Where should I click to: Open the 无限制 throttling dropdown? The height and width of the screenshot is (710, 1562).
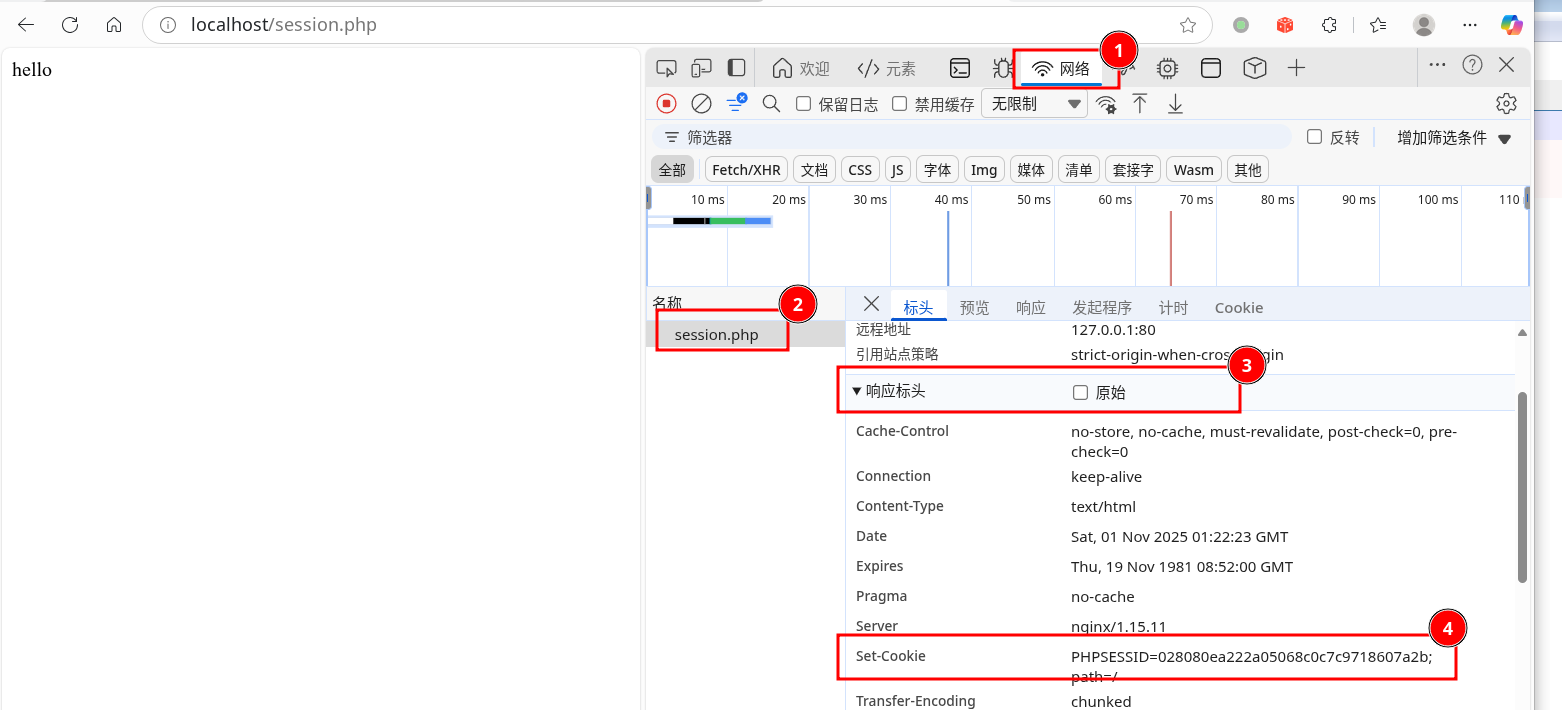coord(1034,103)
